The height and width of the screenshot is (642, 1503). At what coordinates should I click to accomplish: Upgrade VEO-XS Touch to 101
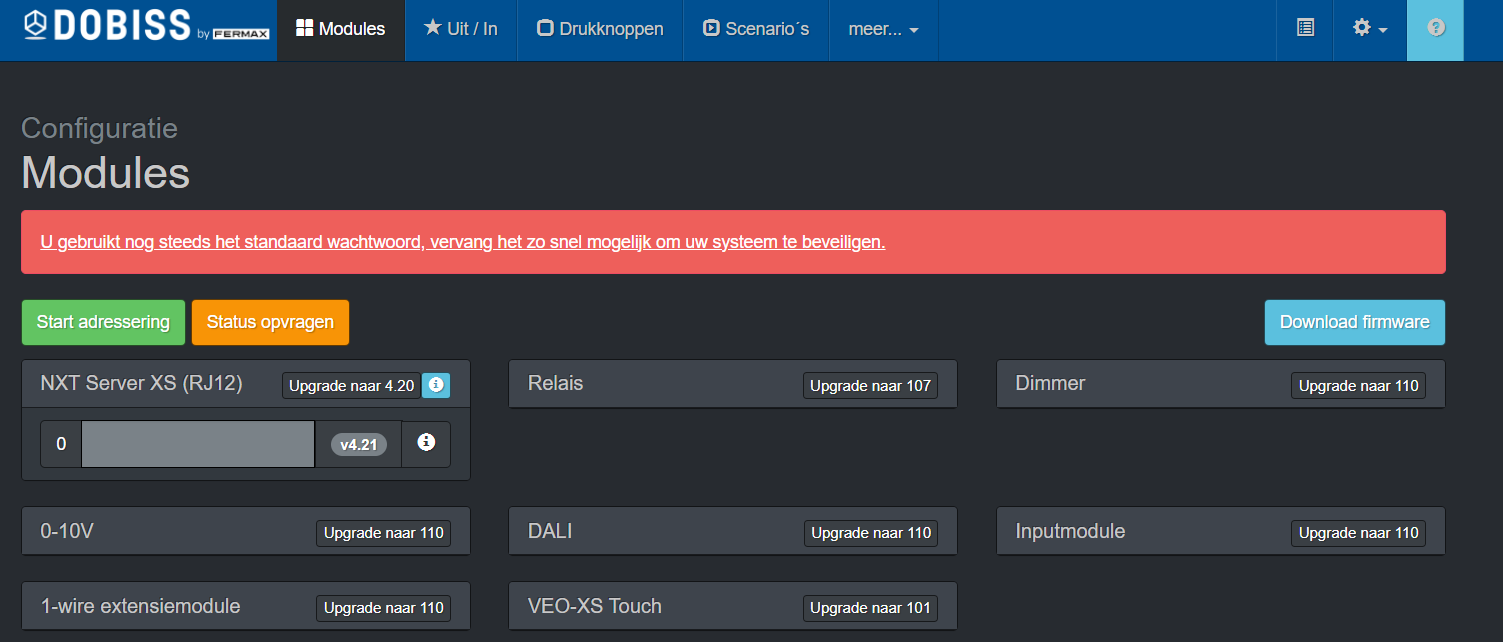870,608
